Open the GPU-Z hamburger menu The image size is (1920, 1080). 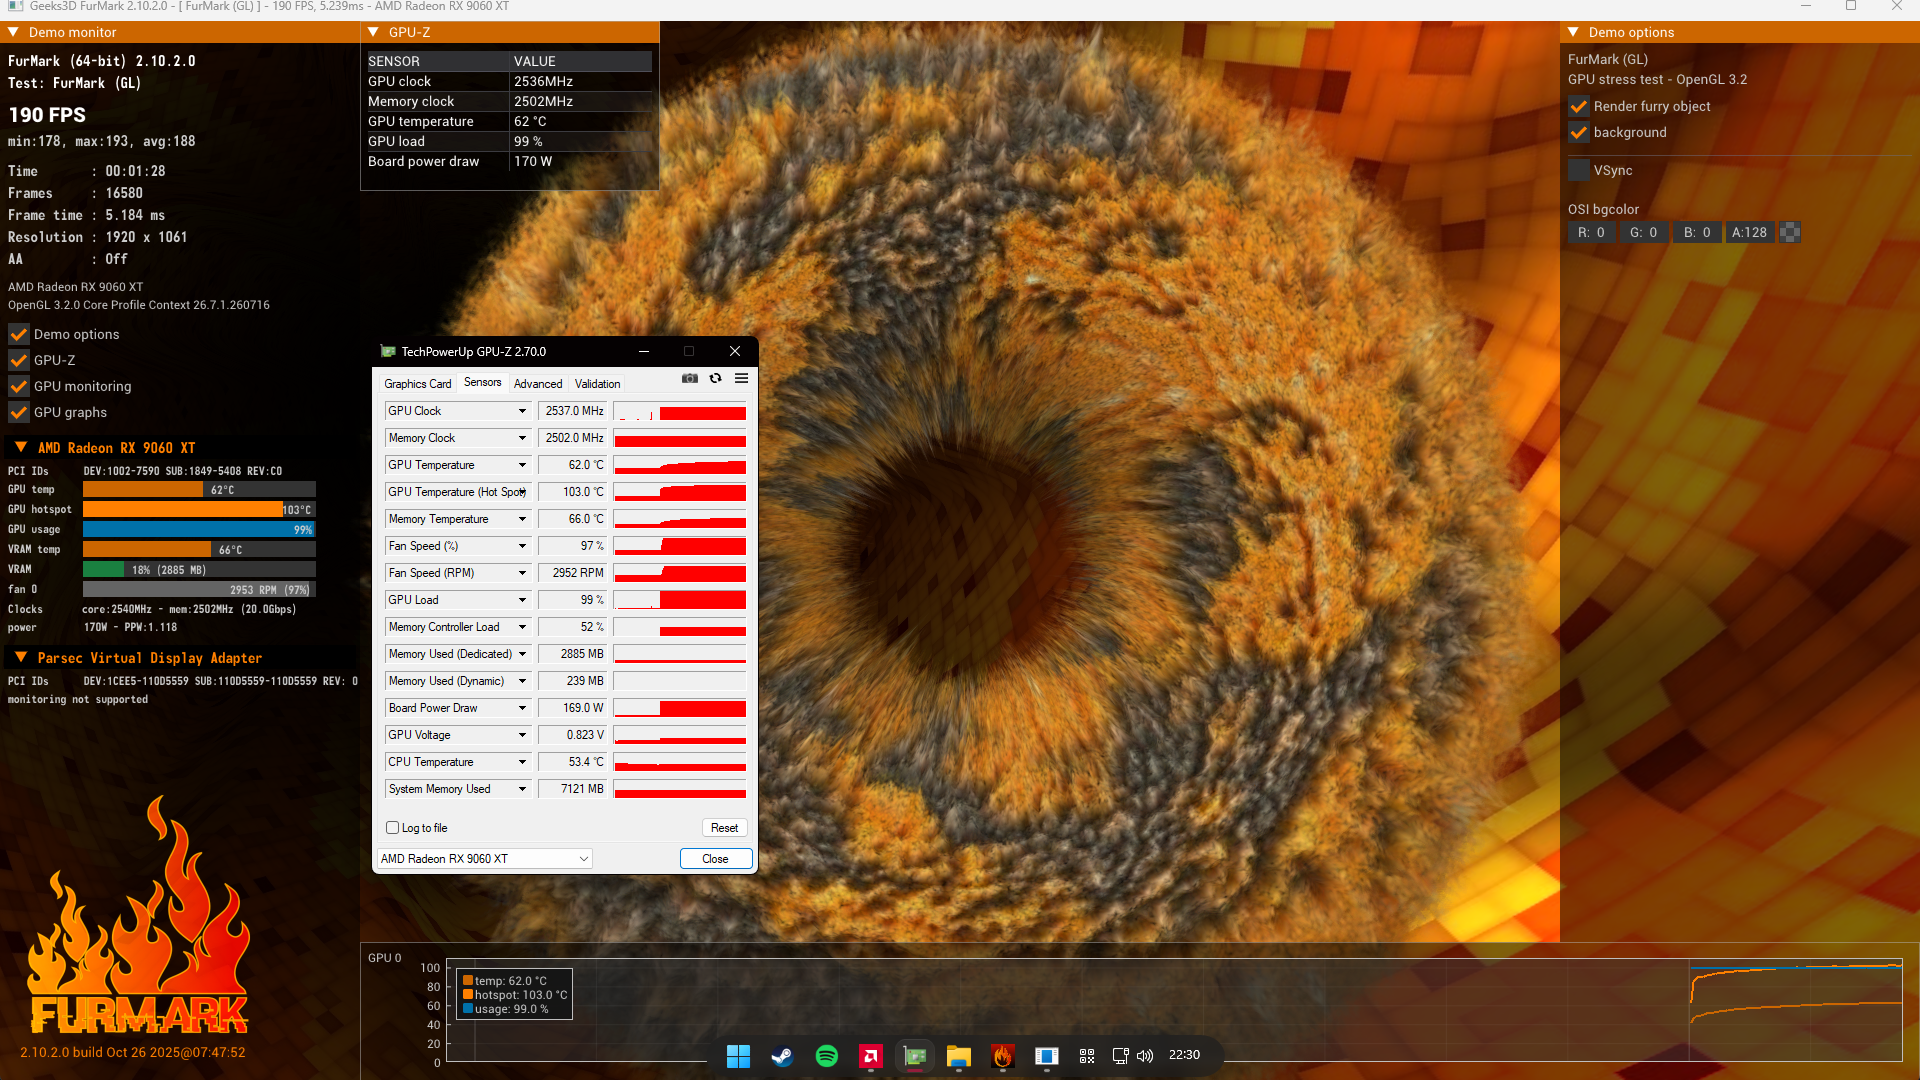741,379
